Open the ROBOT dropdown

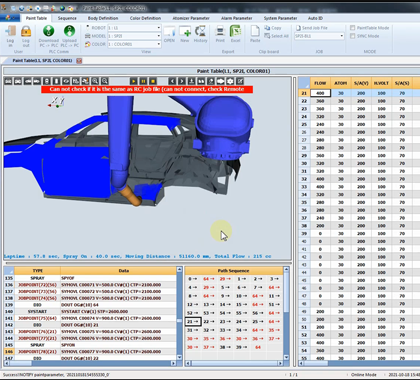coord(159,28)
